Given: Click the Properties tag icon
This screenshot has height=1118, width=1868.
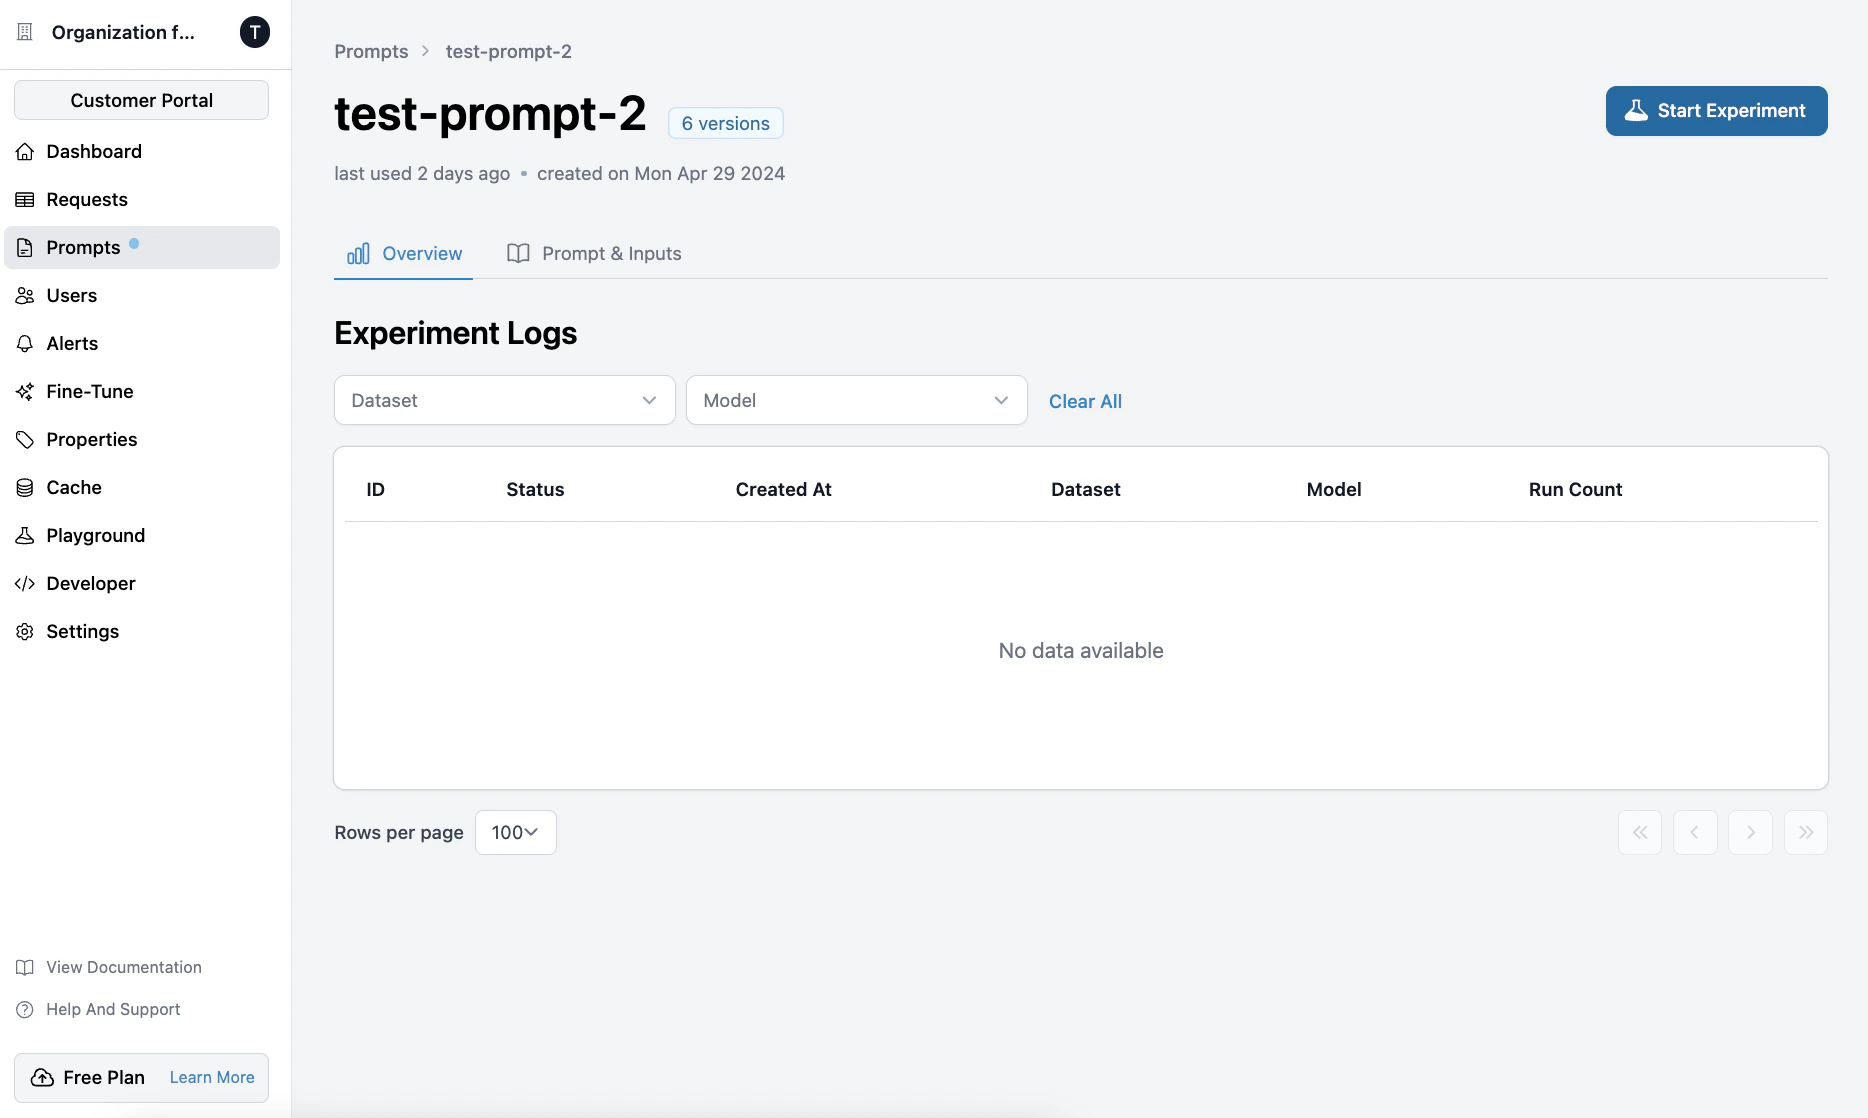Looking at the screenshot, I should point(24,439).
